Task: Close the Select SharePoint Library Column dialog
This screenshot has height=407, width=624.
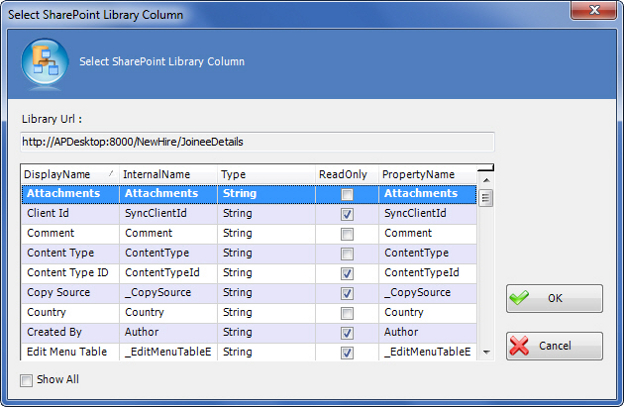Action: 598,13
